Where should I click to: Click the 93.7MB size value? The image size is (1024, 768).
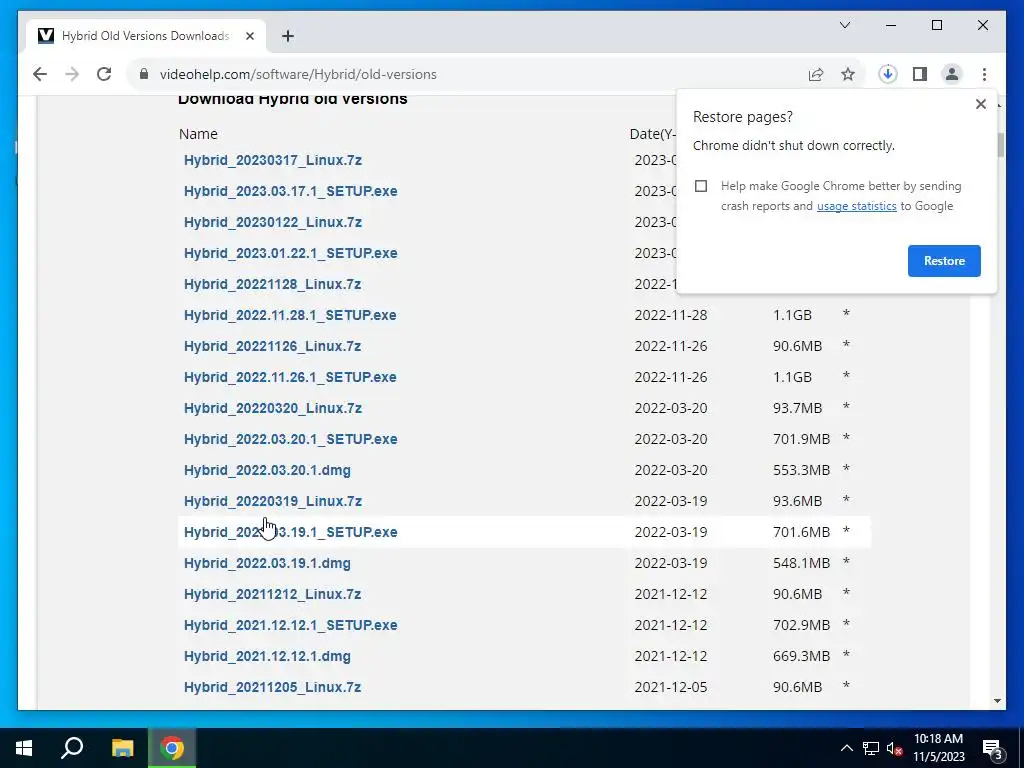click(797, 408)
